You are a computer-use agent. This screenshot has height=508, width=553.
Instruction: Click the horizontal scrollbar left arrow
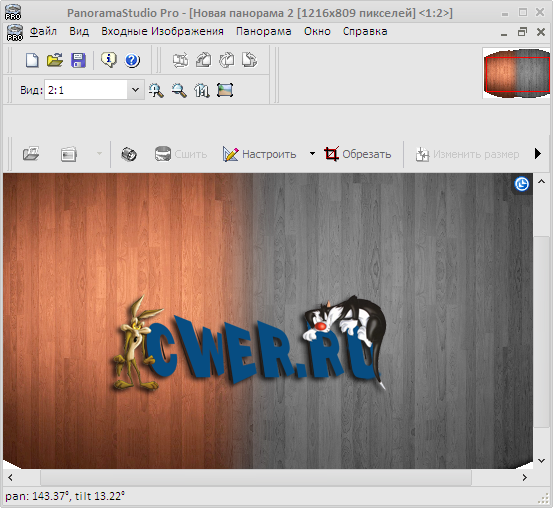tap(10, 478)
